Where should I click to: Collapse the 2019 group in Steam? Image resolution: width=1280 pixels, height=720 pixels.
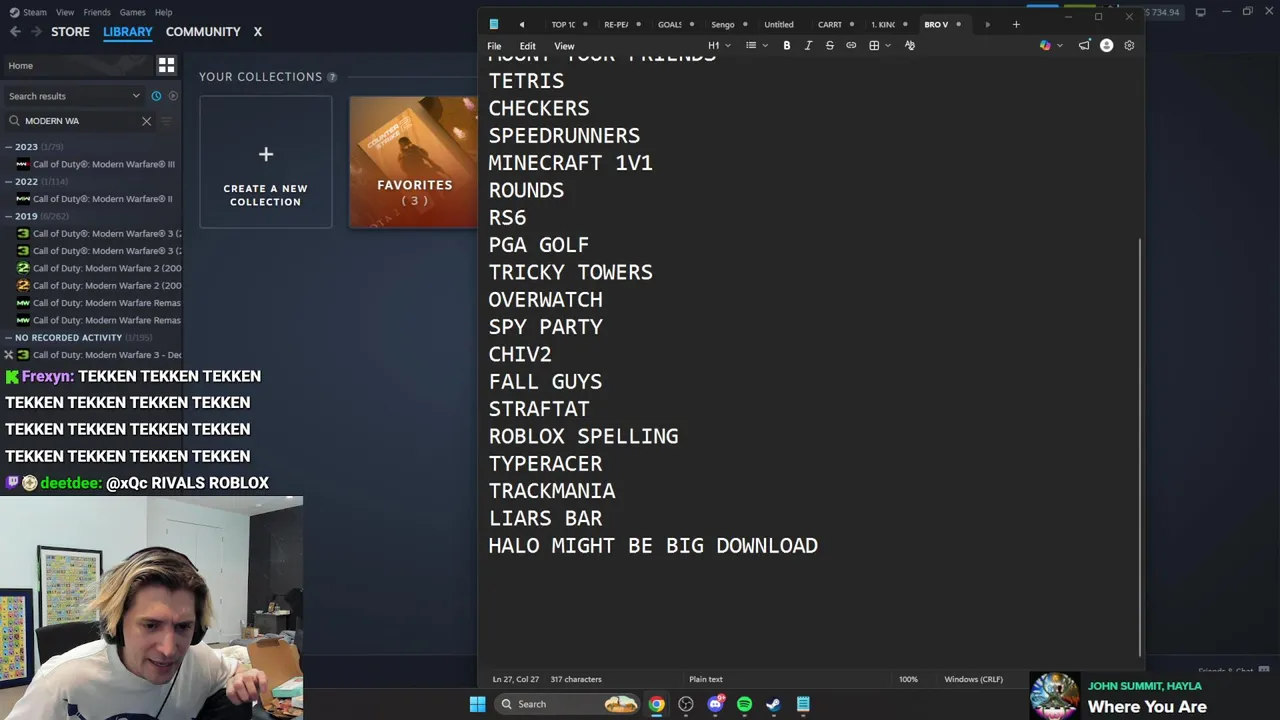8,216
